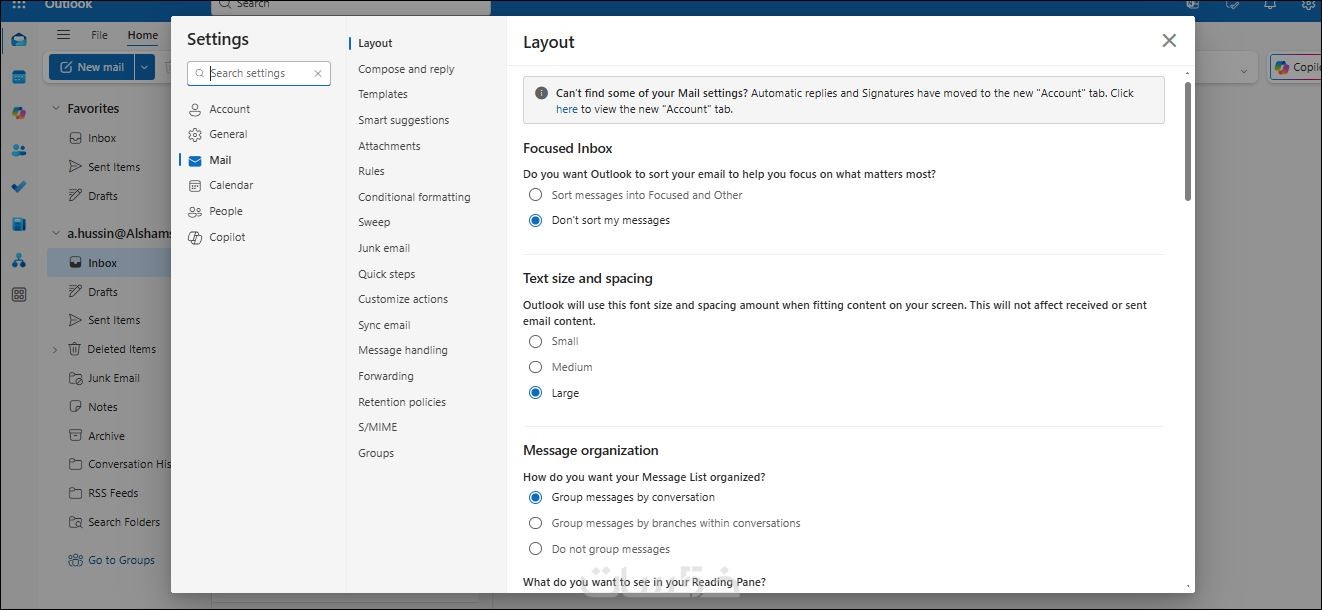This screenshot has width=1322, height=610.
Task: Open Copilot from the left app rail
Action: pos(19,113)
